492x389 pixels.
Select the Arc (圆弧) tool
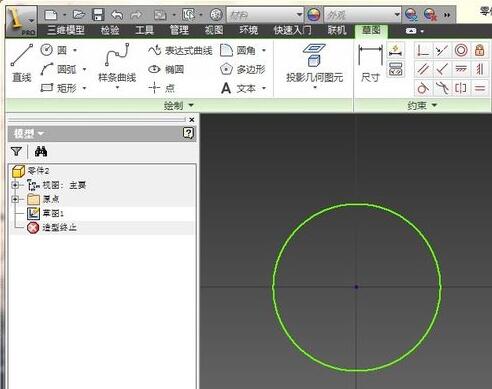58,69
